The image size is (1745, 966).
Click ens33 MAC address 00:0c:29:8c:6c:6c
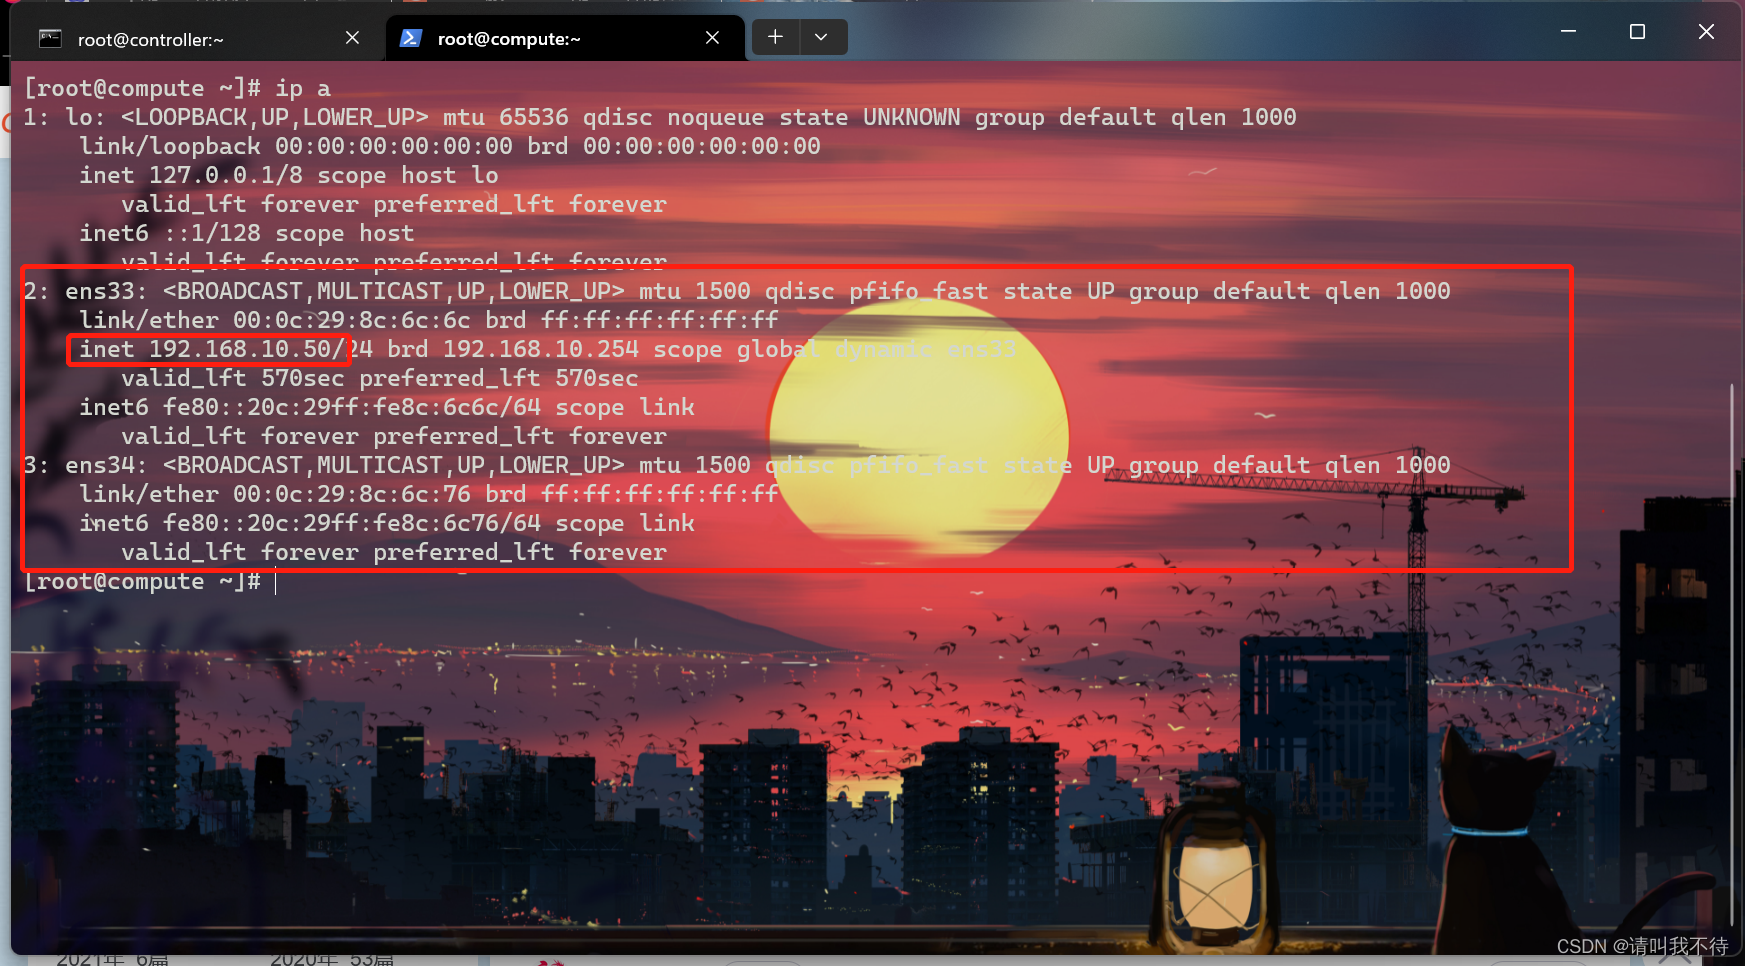[x=351, y=320]
